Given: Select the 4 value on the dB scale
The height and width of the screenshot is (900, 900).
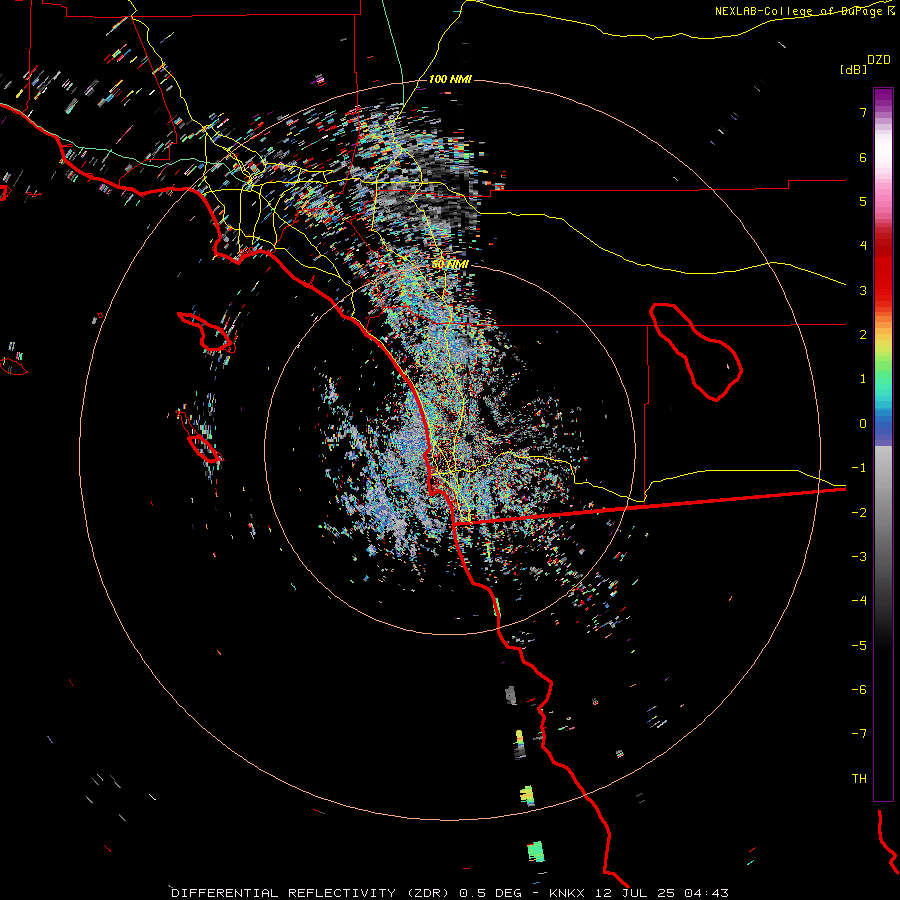Looking at the screenshot, I should click(x=863, y=246).
